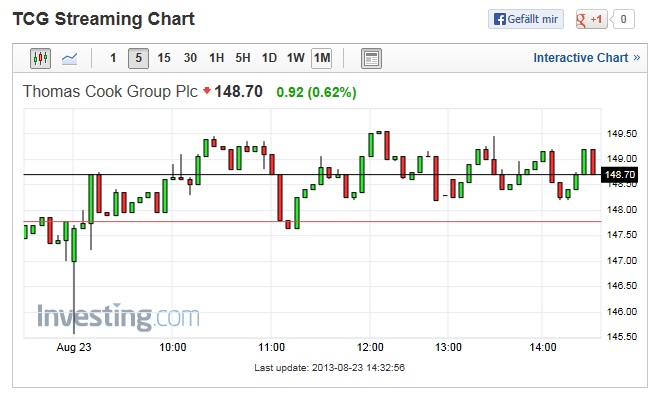
Task: Click the Google +1 icon
Action: tap(591, 19)
